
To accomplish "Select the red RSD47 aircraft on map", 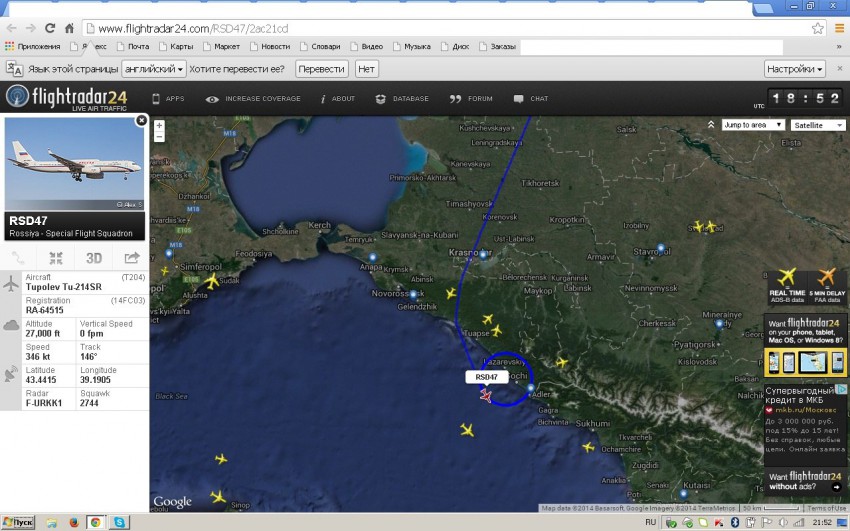I will point(486,396).
